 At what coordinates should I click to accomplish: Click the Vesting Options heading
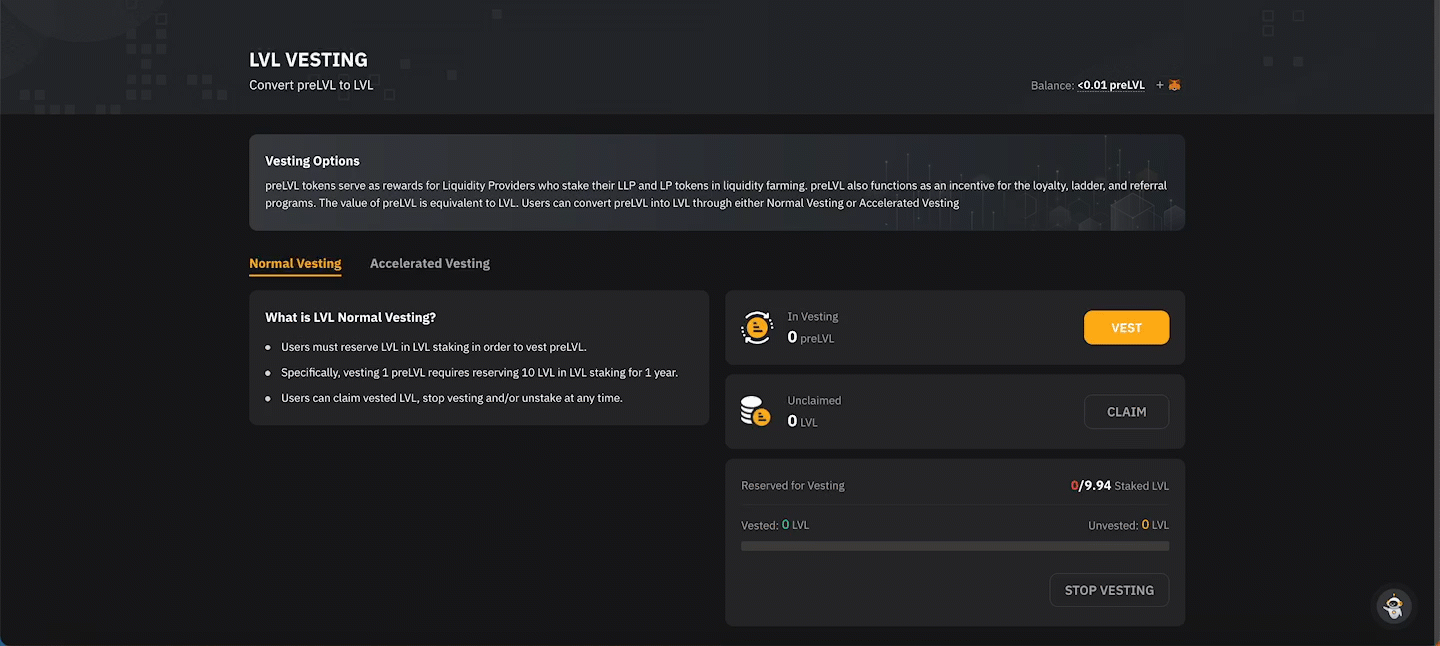coord(312,161)
